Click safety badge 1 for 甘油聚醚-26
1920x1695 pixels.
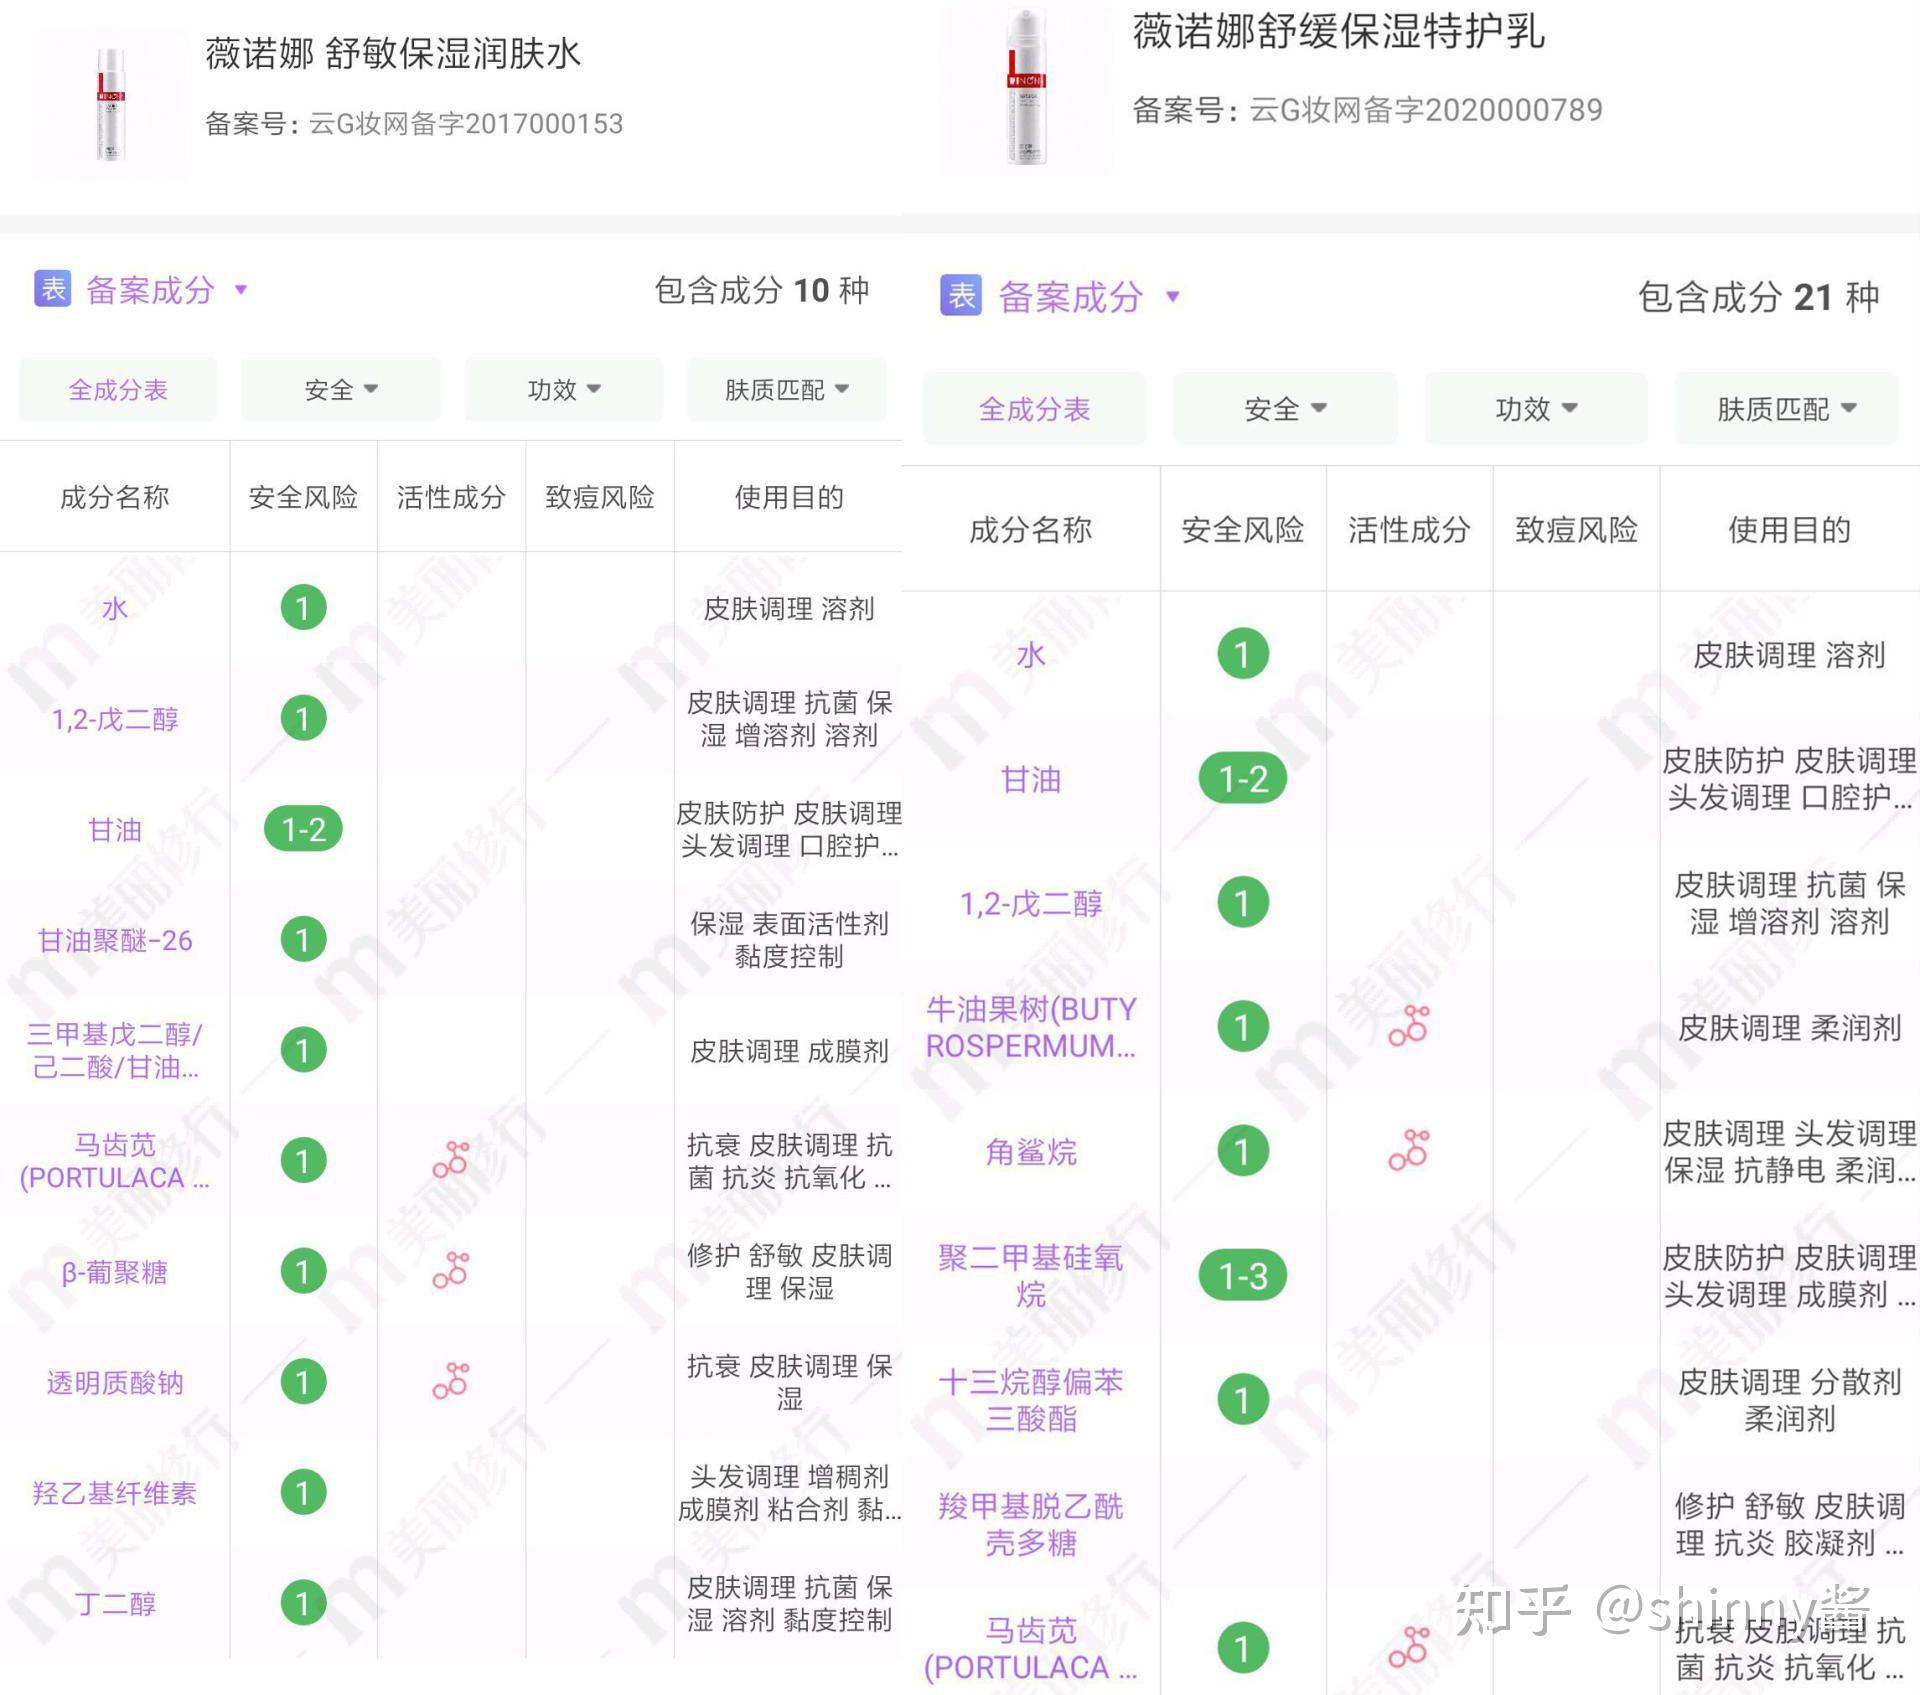pyautogui.click(x=303, y=939)
